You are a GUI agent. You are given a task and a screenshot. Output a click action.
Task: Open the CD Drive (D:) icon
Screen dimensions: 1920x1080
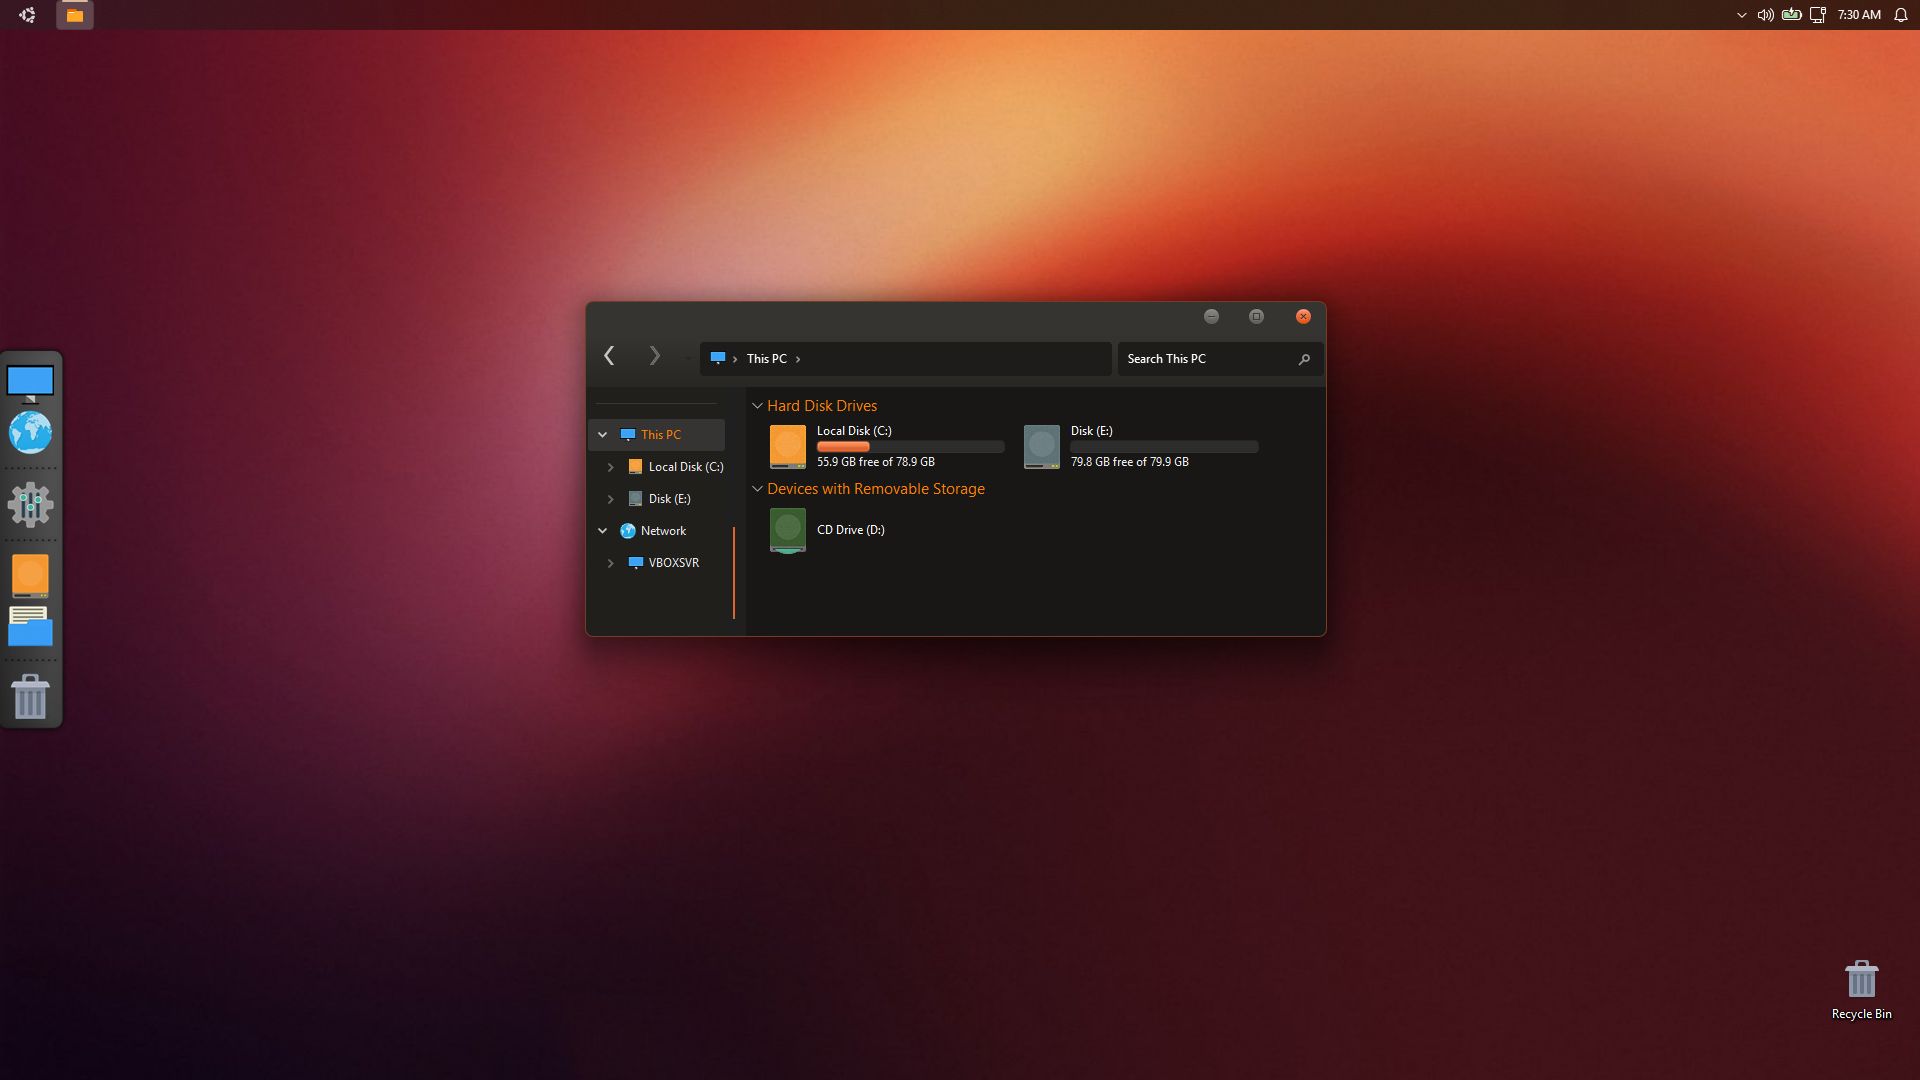(x=787, y=530)
